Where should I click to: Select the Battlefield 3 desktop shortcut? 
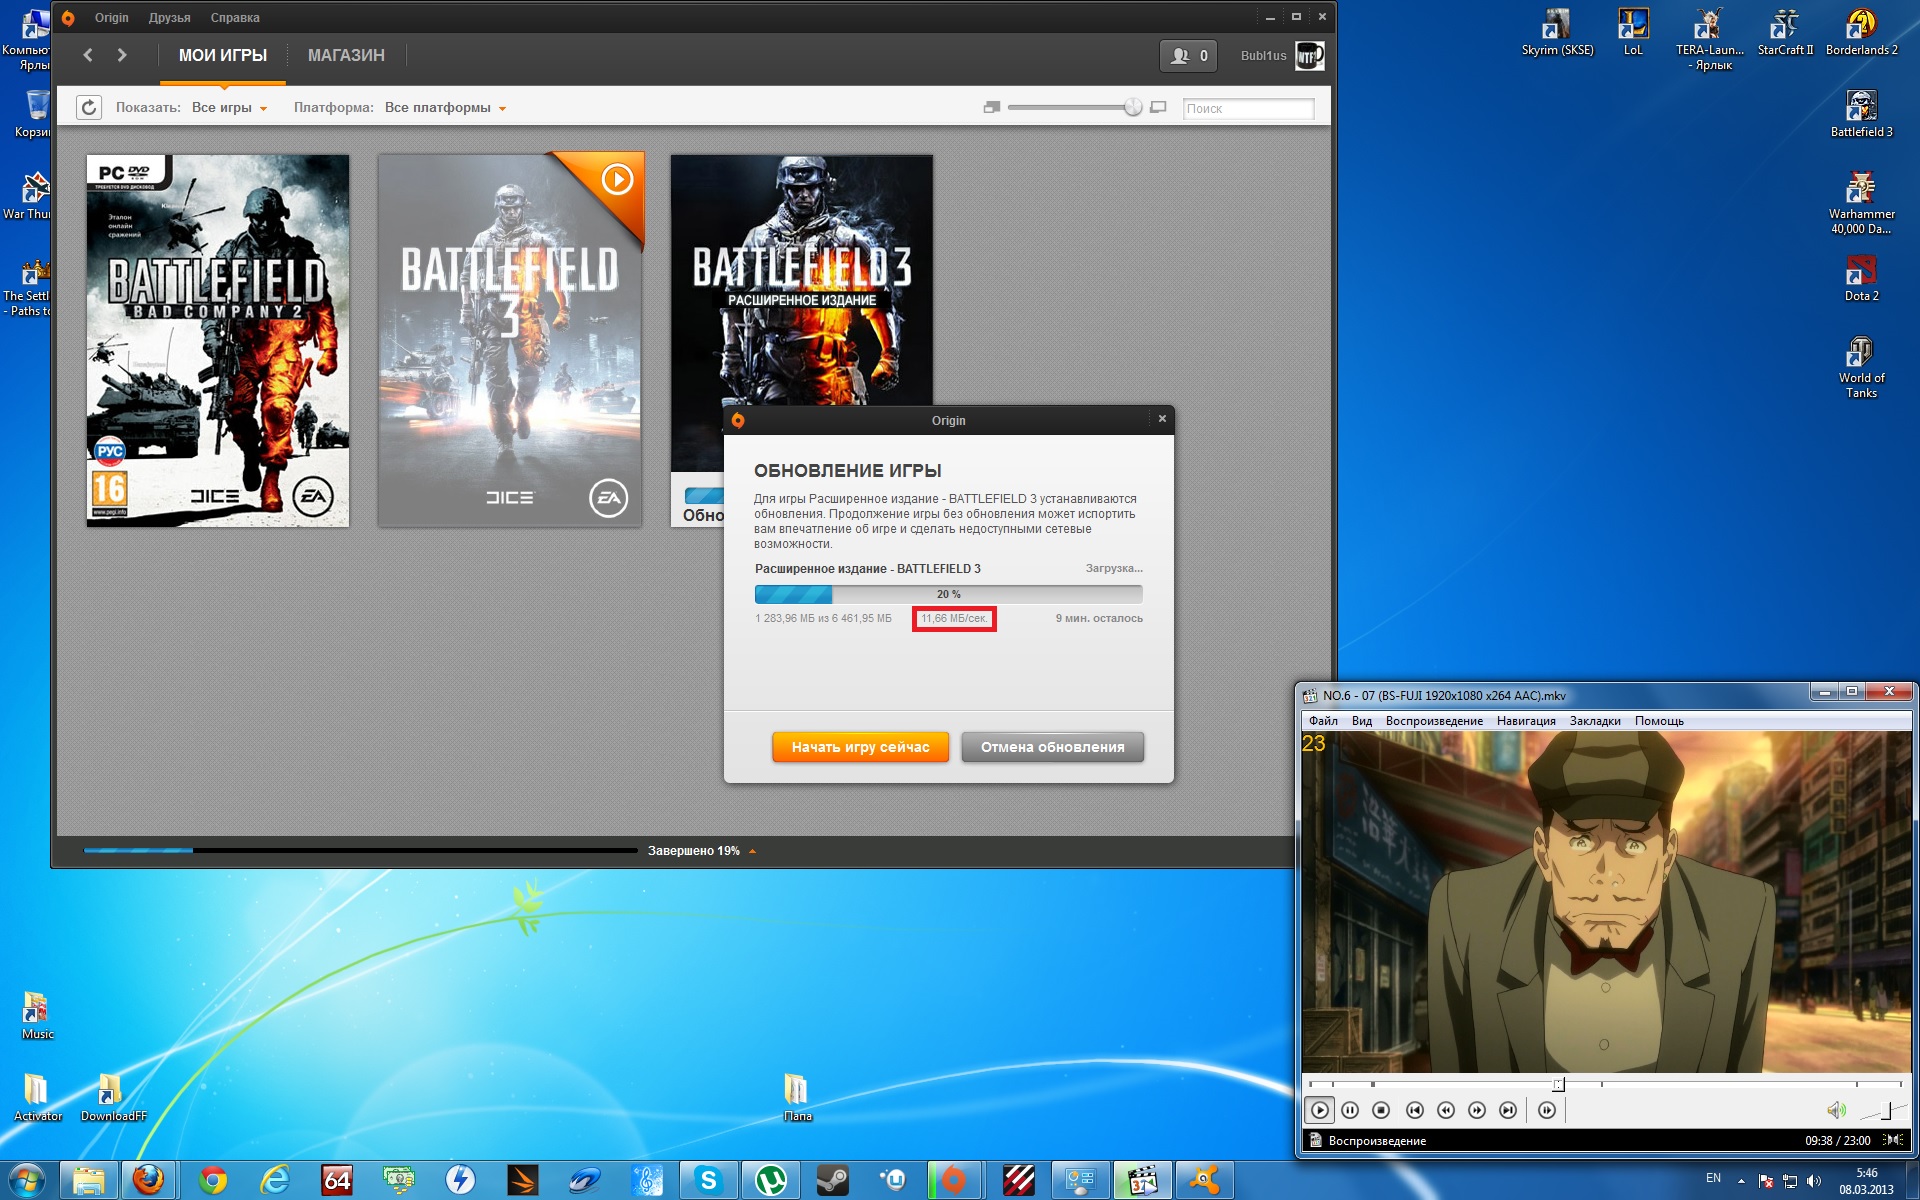(1861, 115)
